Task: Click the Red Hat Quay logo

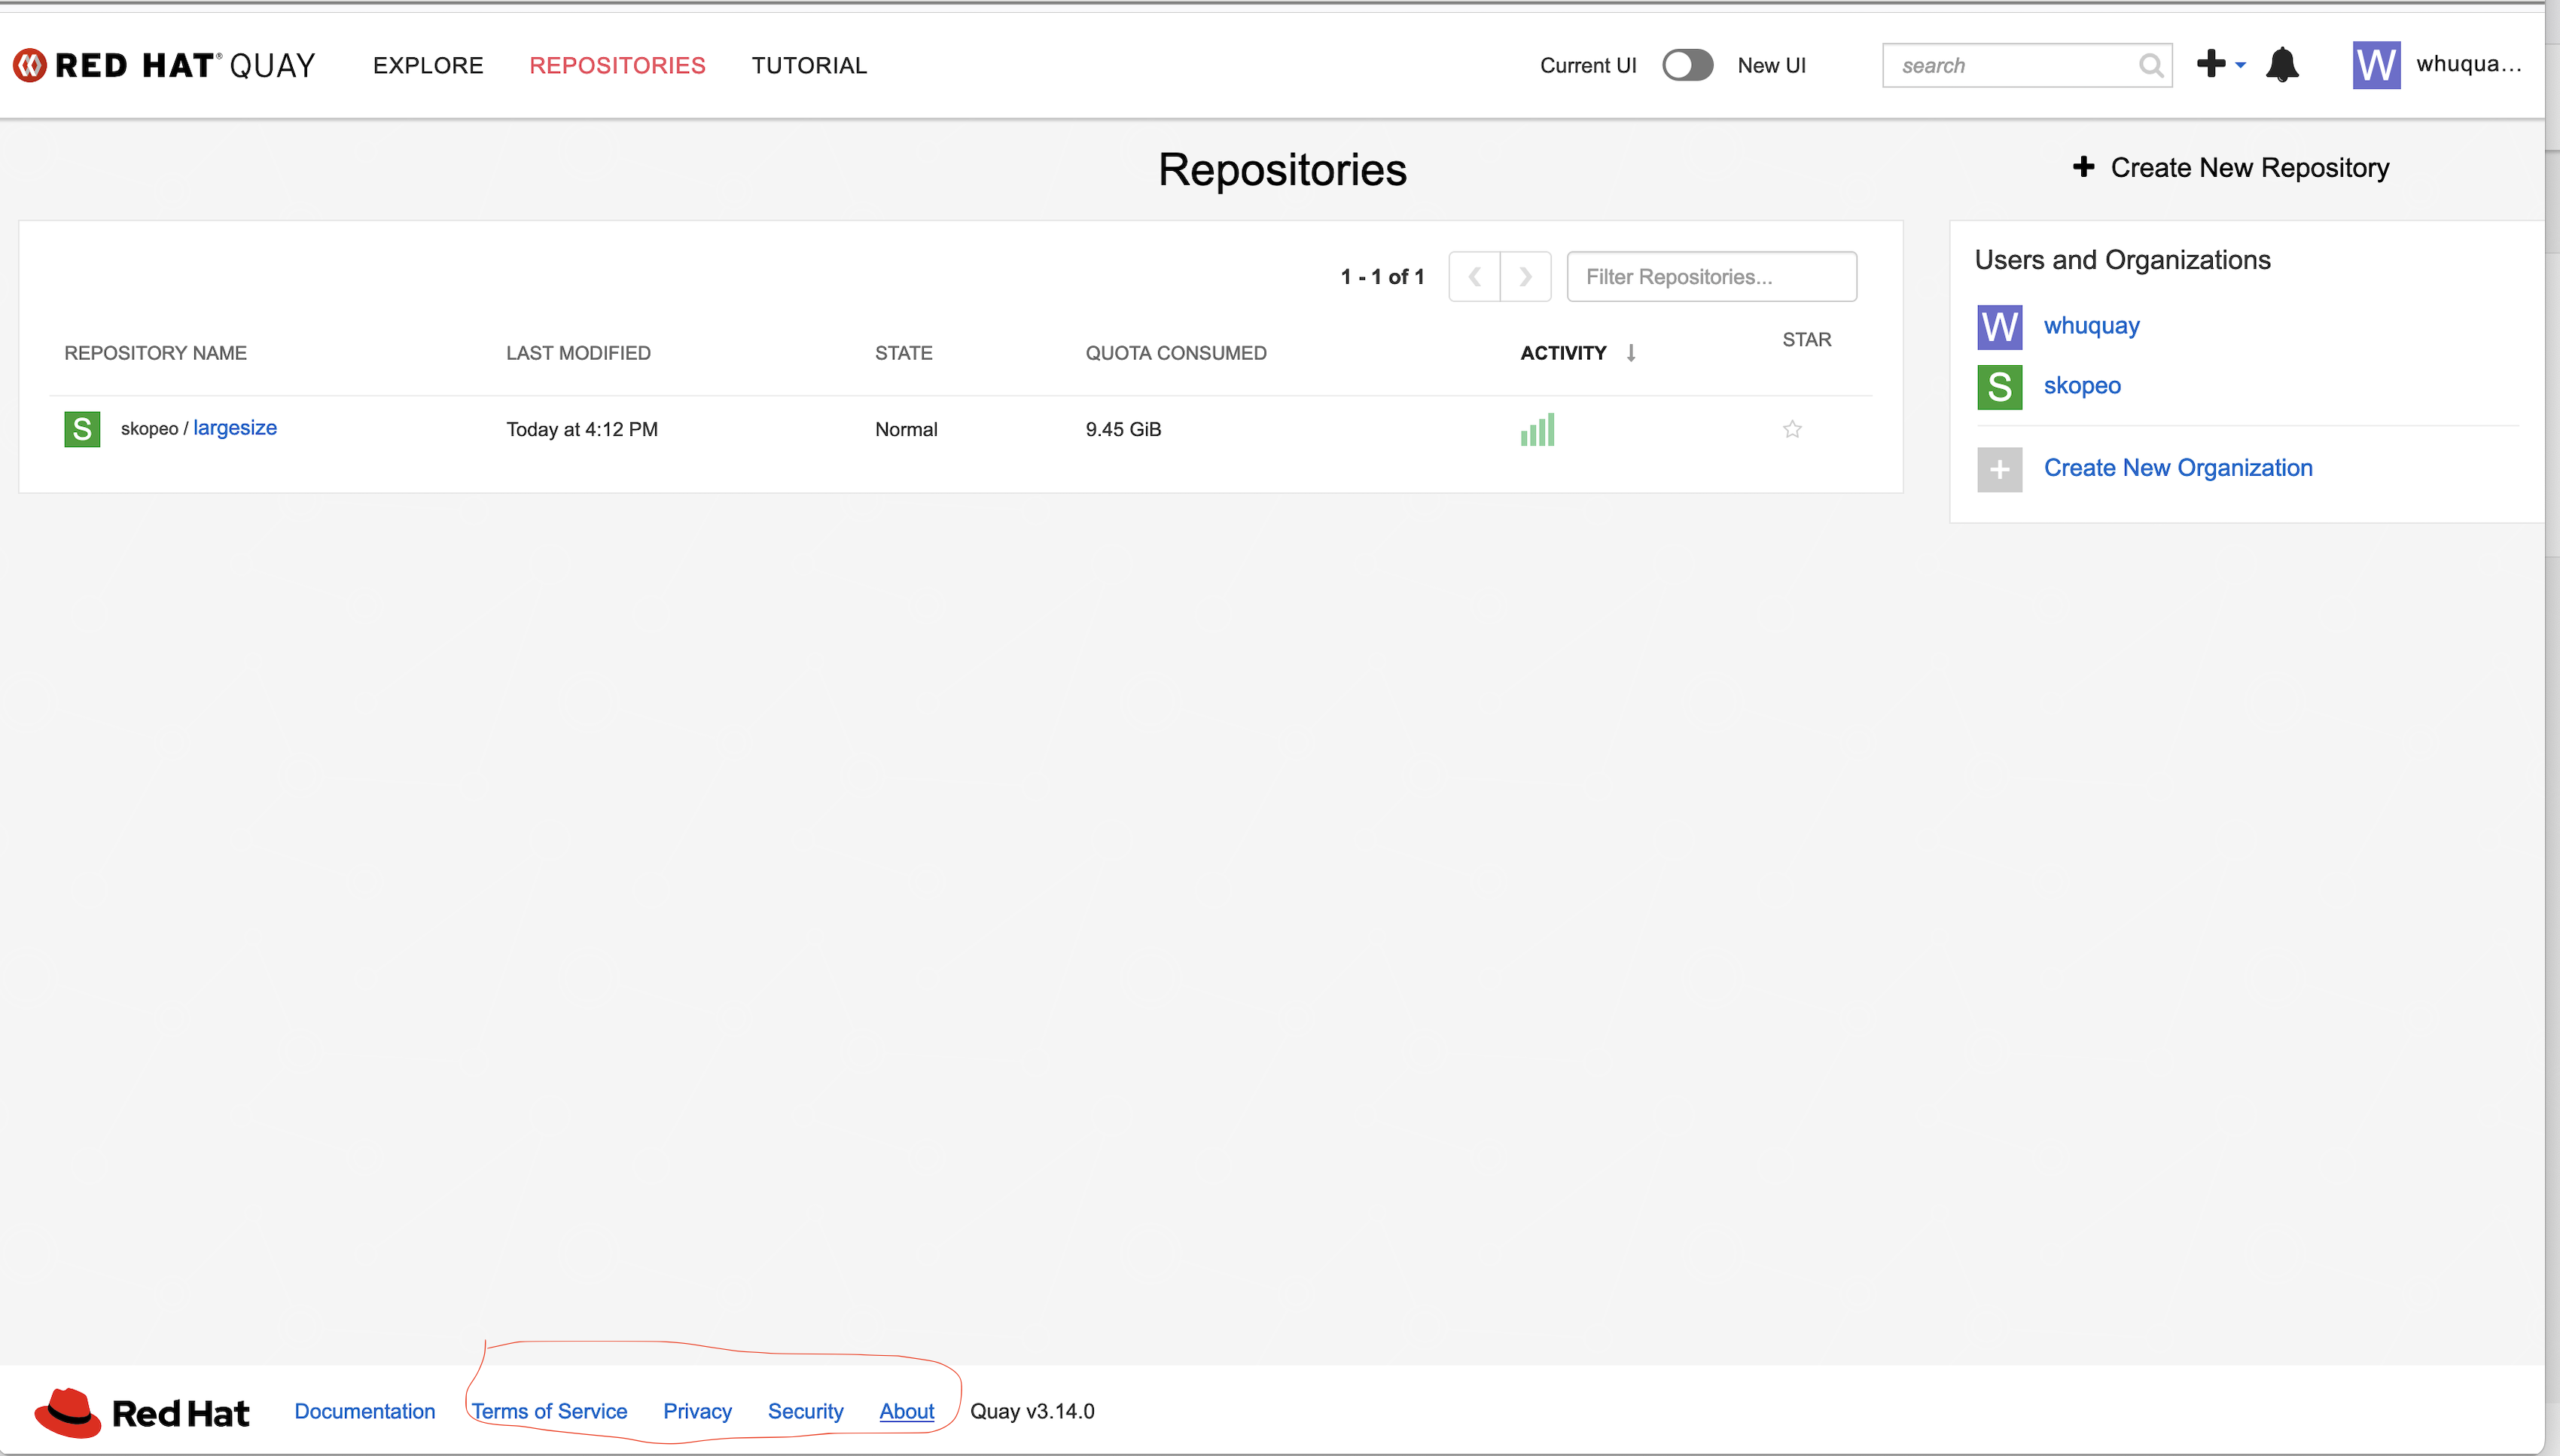Action: [x=164, y=65]
